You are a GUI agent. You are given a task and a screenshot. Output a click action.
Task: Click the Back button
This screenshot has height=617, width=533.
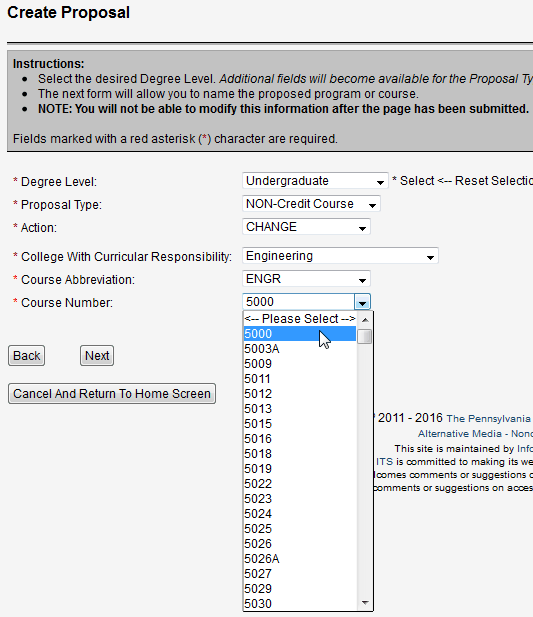26,356
